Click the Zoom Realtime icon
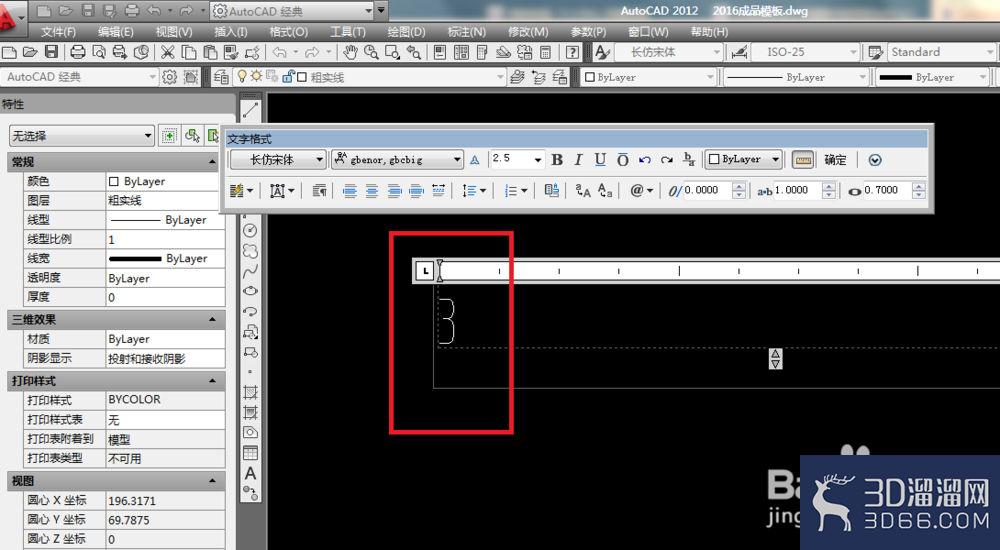Viewport: 1000px width, 550px height. pyautogui.click(x=371, y=52)
